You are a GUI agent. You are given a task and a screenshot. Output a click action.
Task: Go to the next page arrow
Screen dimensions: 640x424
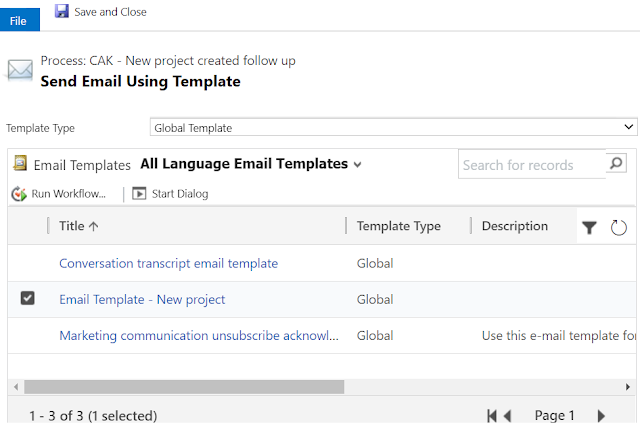tap(601, 415)
